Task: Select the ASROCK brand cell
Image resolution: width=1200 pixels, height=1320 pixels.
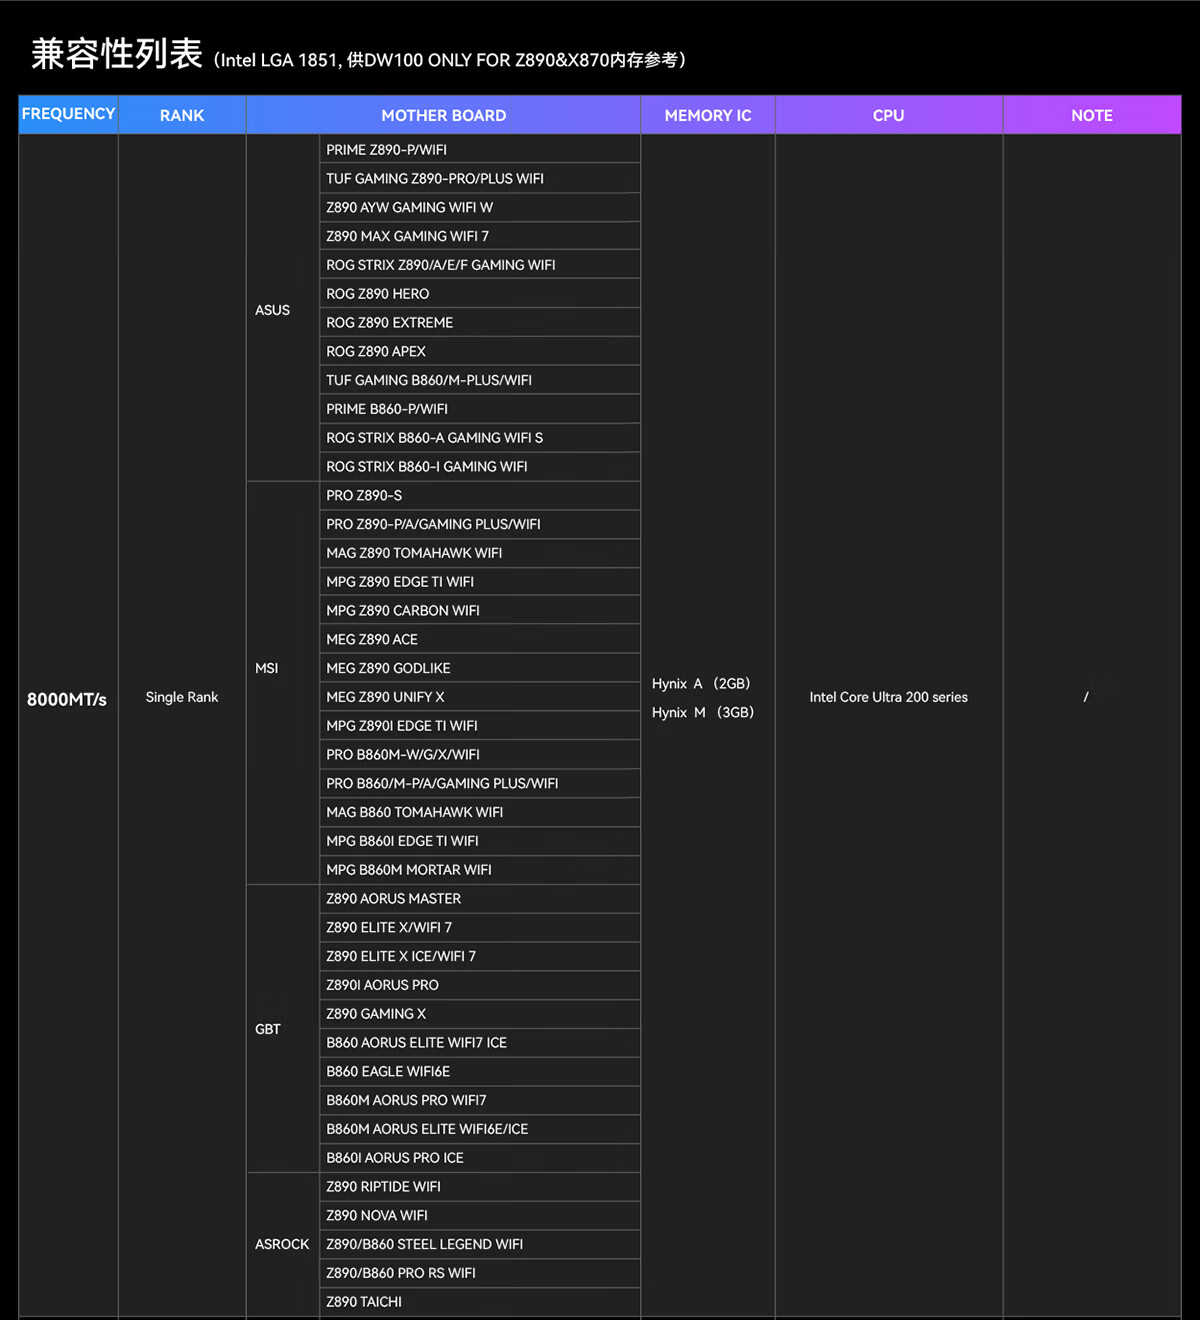Action: [282, 1244]
